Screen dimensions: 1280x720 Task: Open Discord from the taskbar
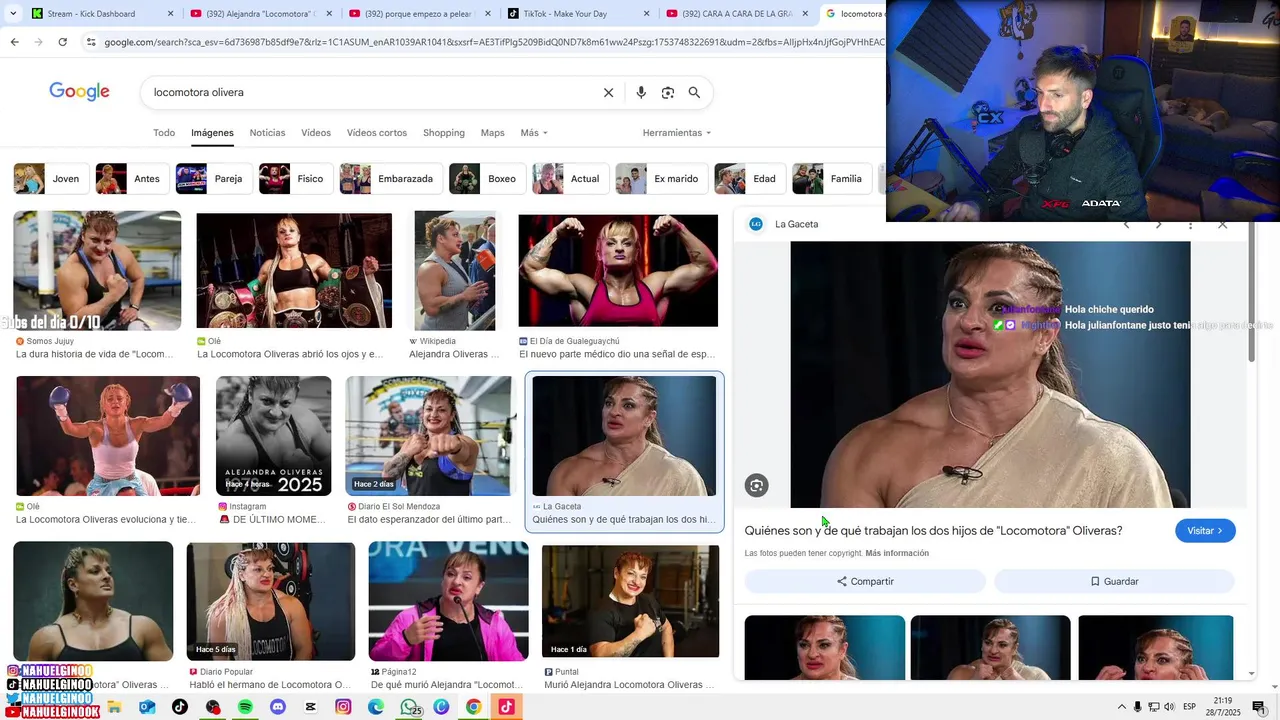(278, 707)
